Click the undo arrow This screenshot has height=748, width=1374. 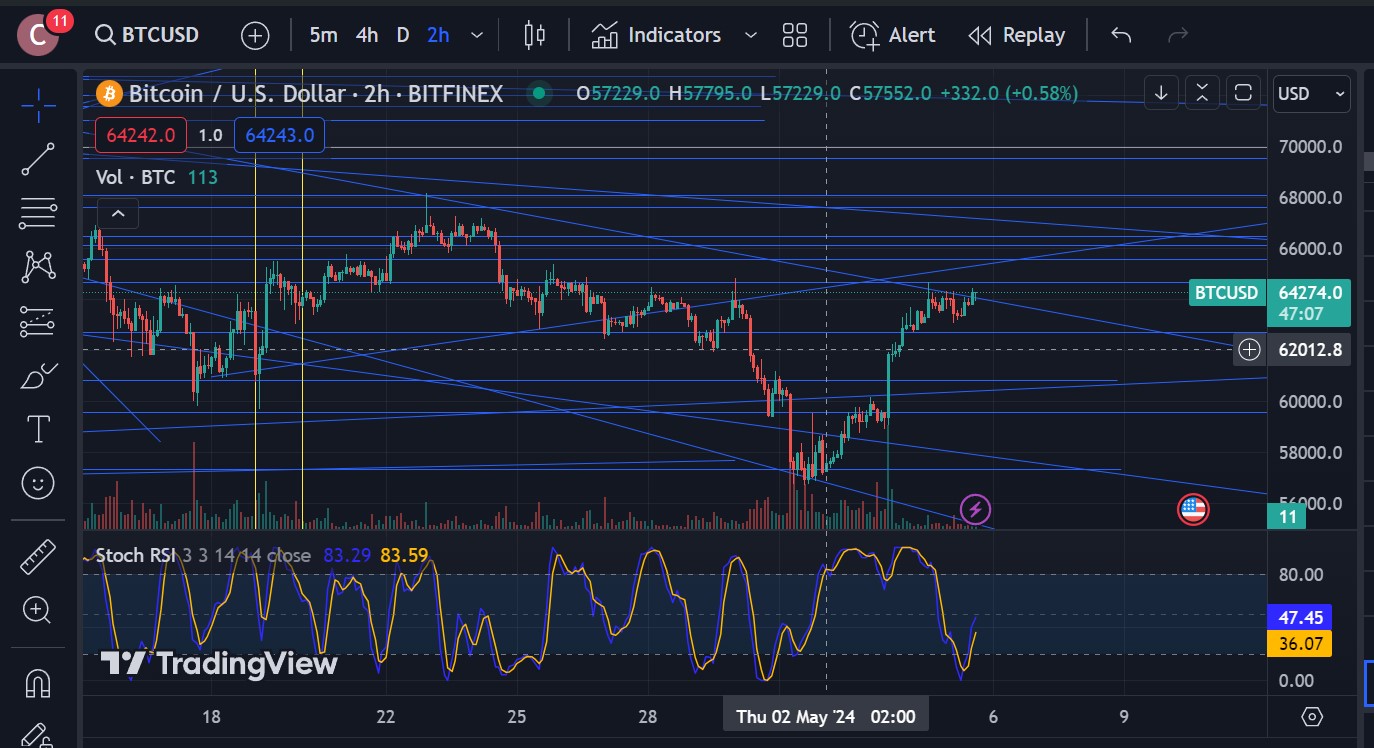(x=1121, y=35)
